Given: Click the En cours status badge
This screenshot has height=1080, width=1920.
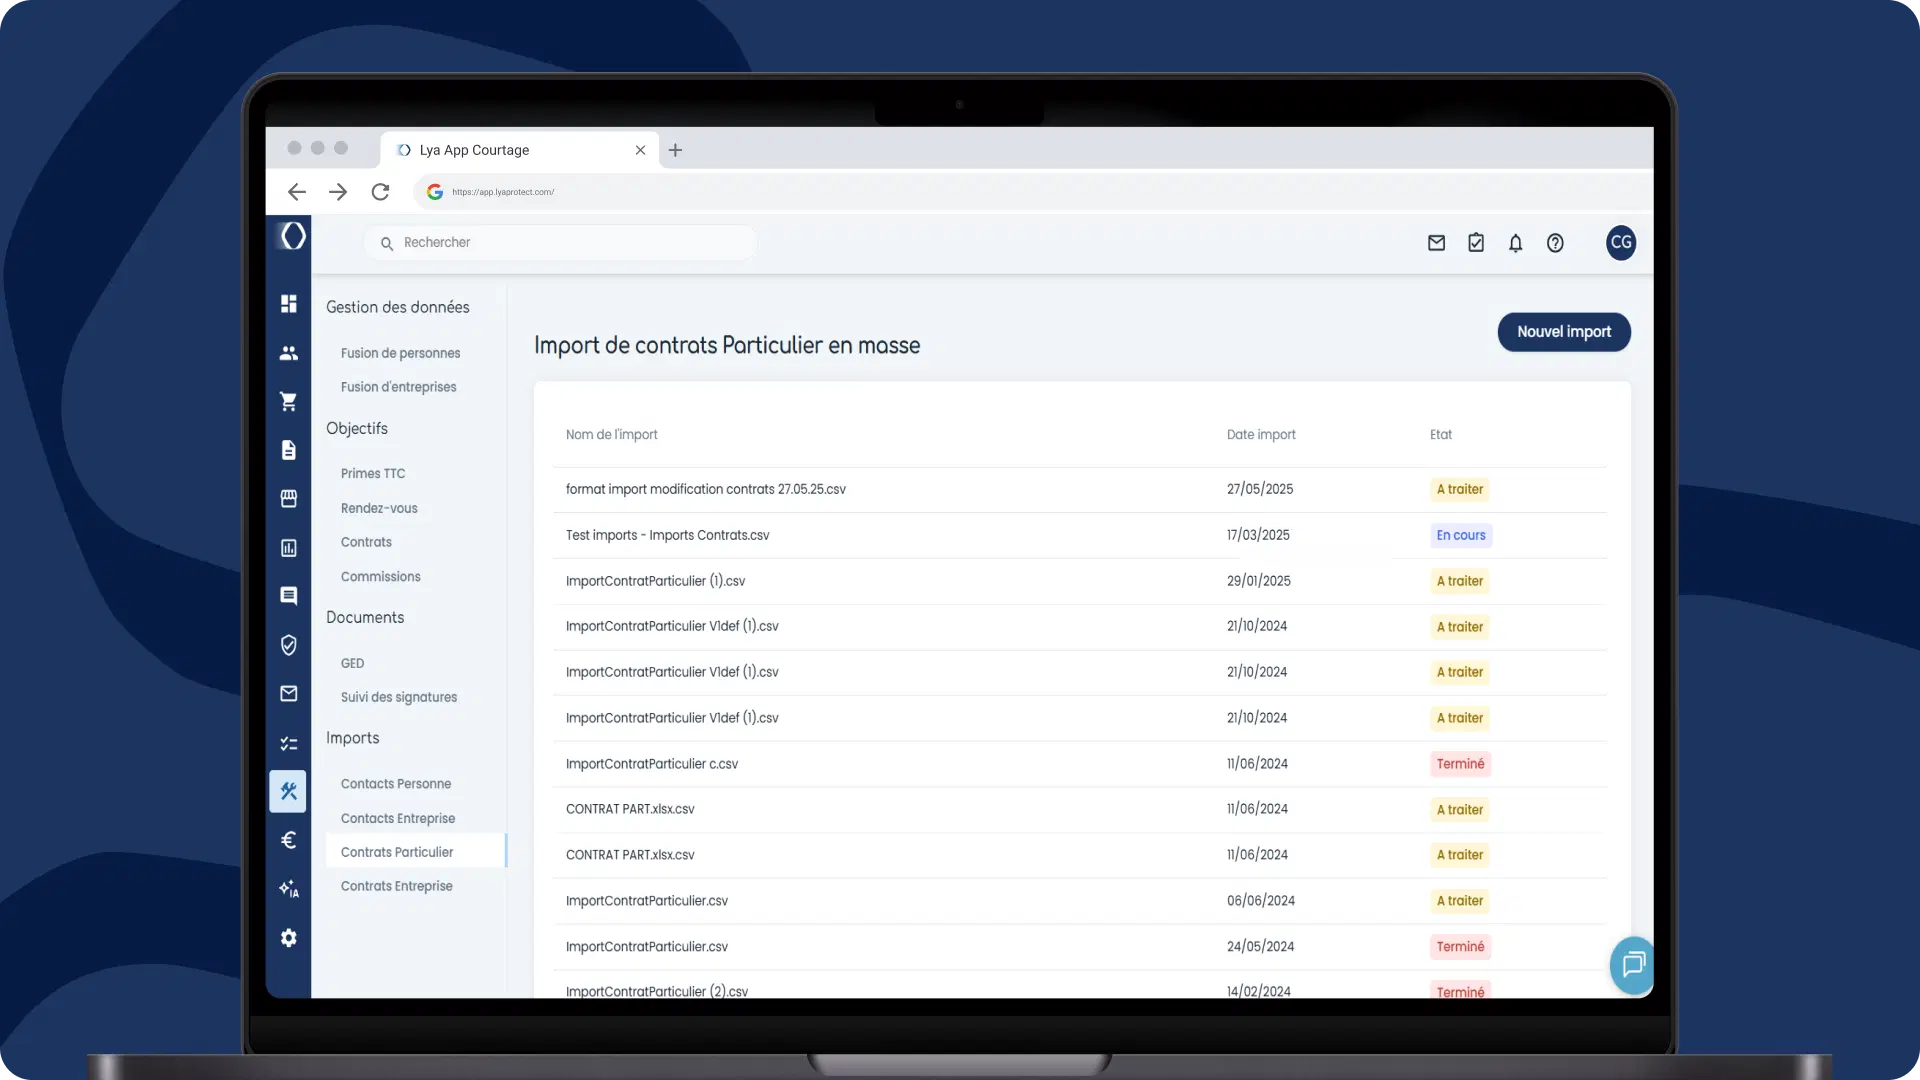Looking at the screenshot, I should [1461, 535].
